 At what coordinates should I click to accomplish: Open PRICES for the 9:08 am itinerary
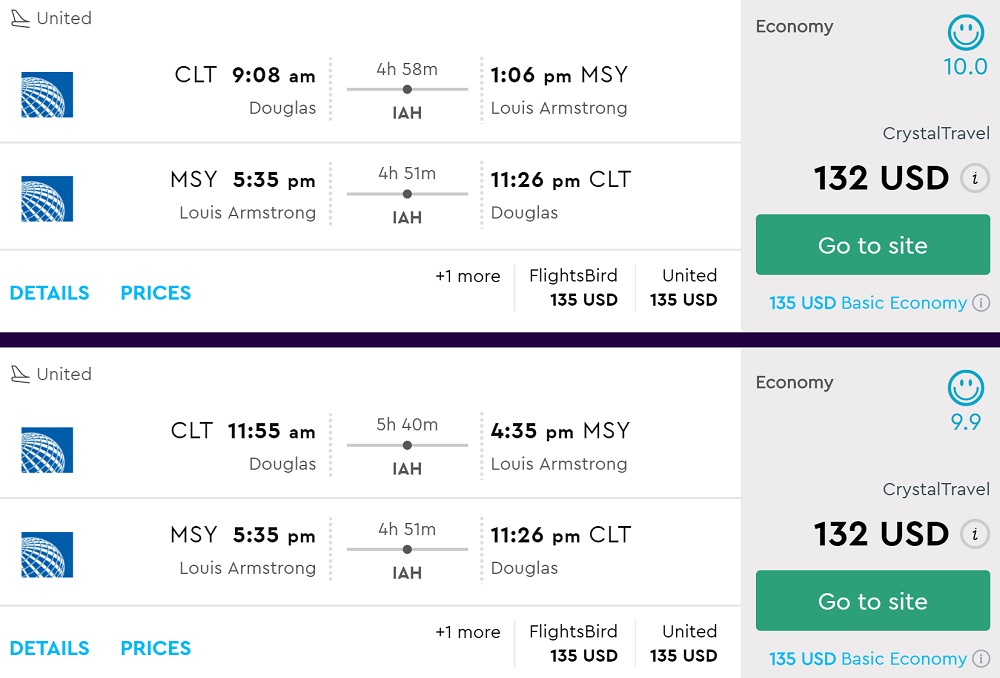155,293
